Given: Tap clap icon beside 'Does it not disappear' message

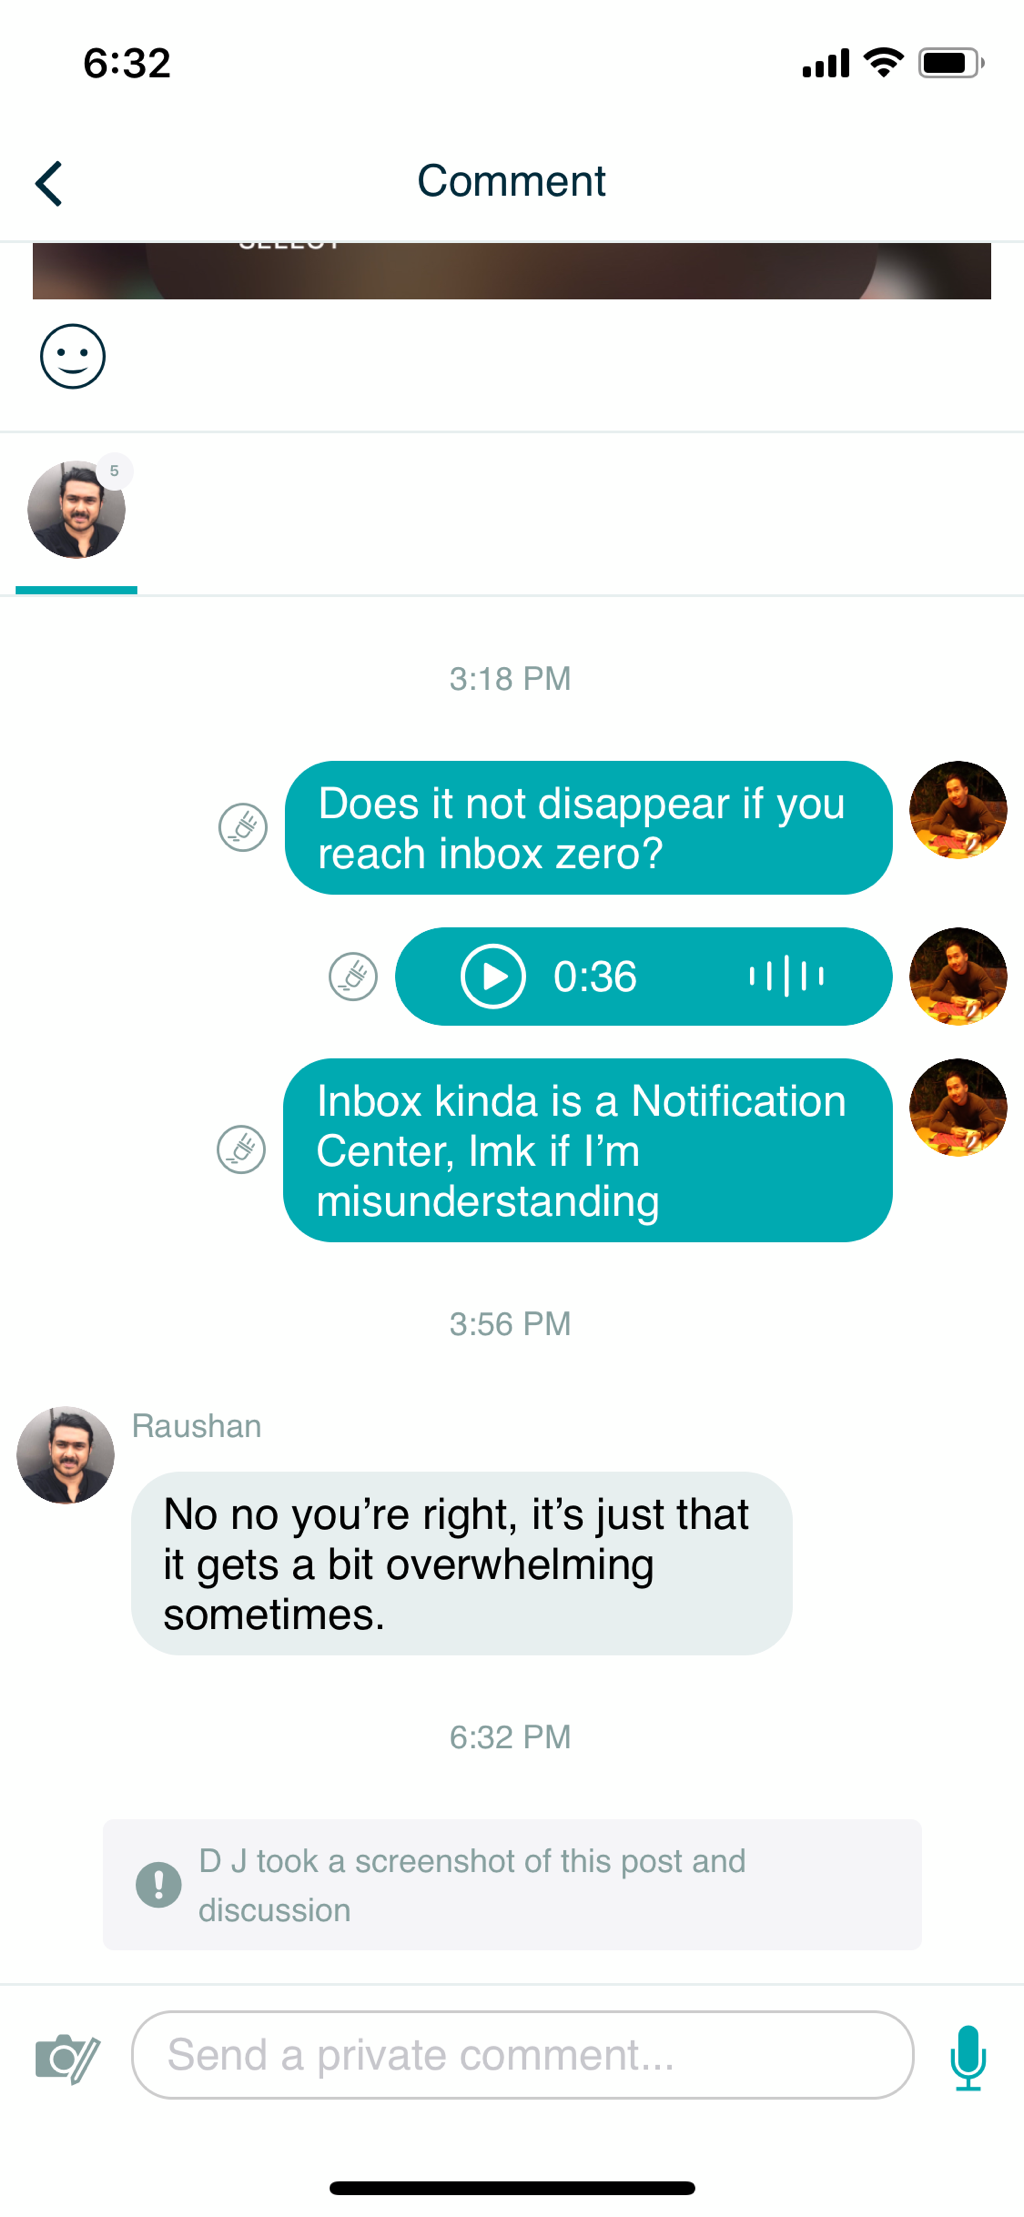Looking at the screenshot, I should pos(243,828).
